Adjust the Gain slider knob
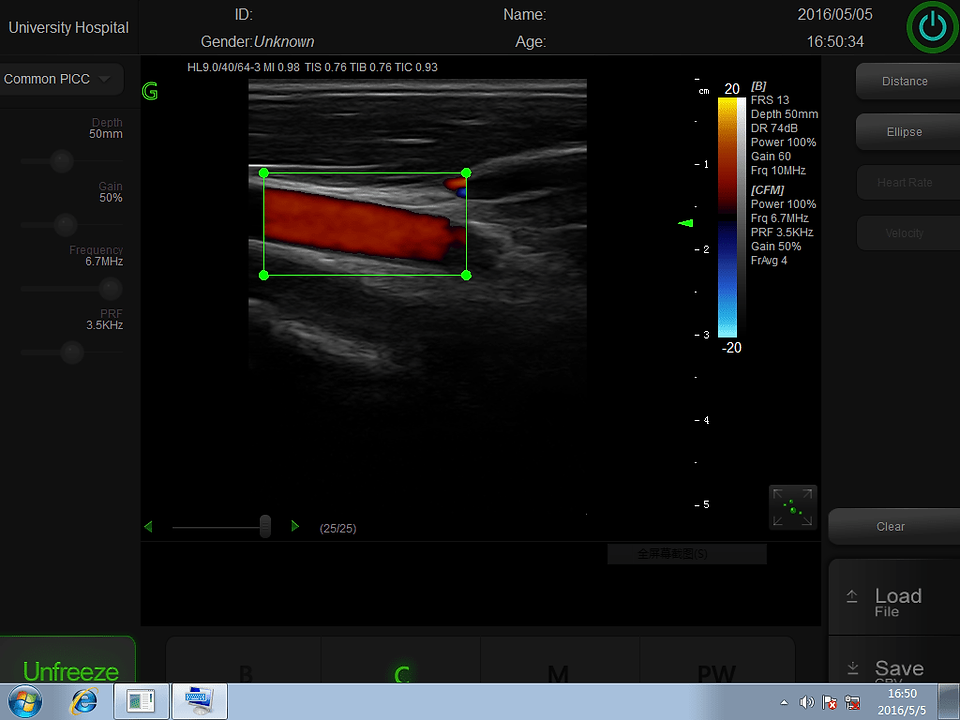Image resolution: width=960 pixels, height=720 pixels. [66, 225]
